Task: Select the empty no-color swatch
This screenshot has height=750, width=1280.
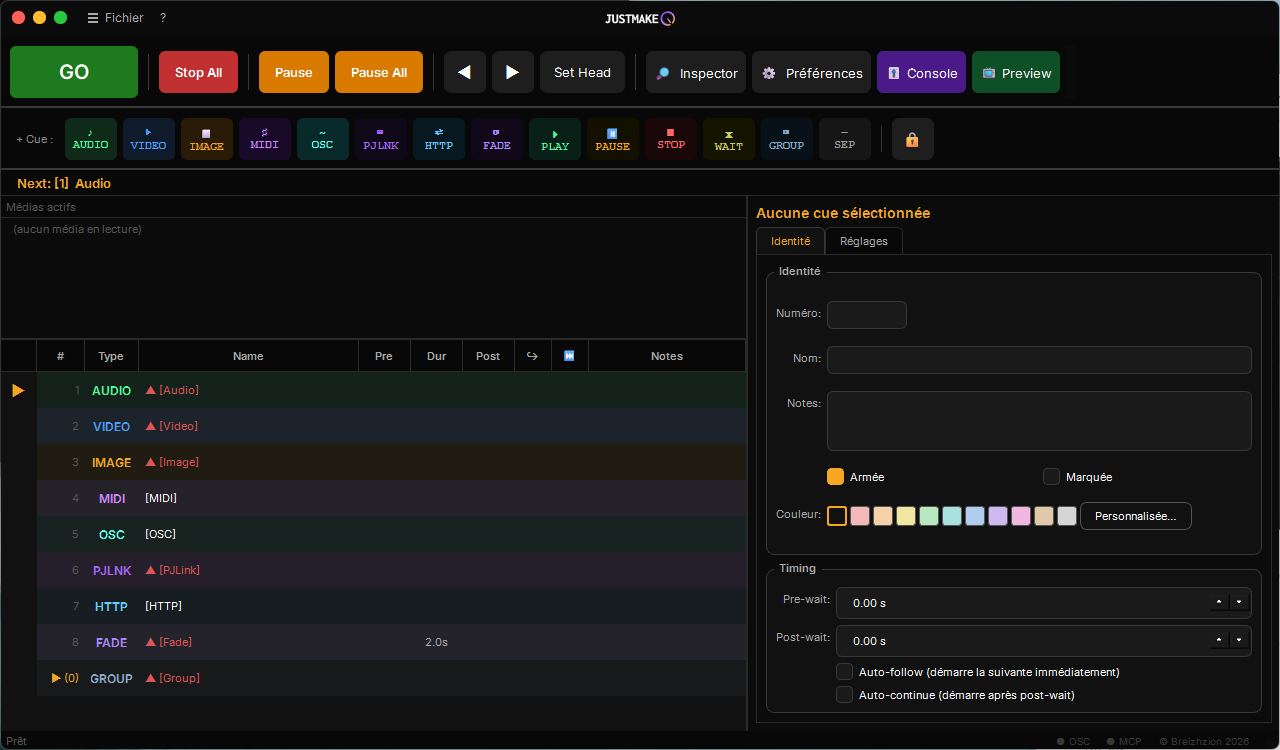Action: (837, 516)
